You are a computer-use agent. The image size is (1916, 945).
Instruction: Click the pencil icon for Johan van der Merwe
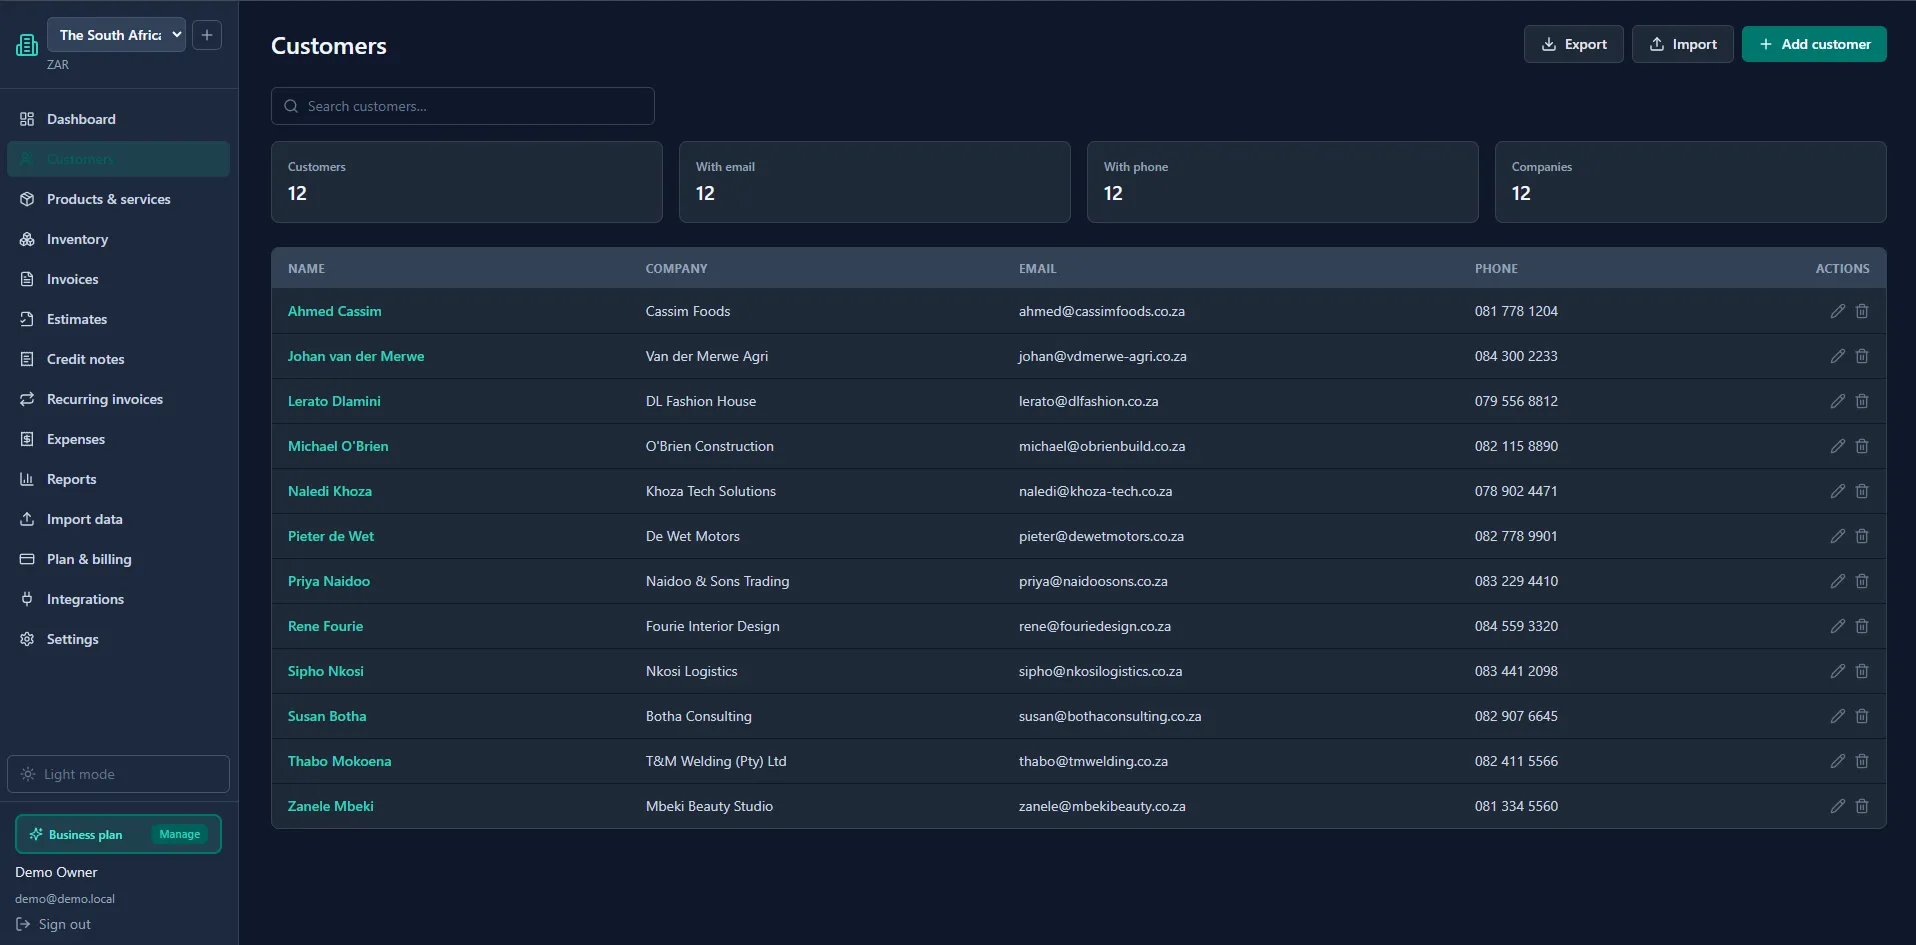click(1838, 356)
